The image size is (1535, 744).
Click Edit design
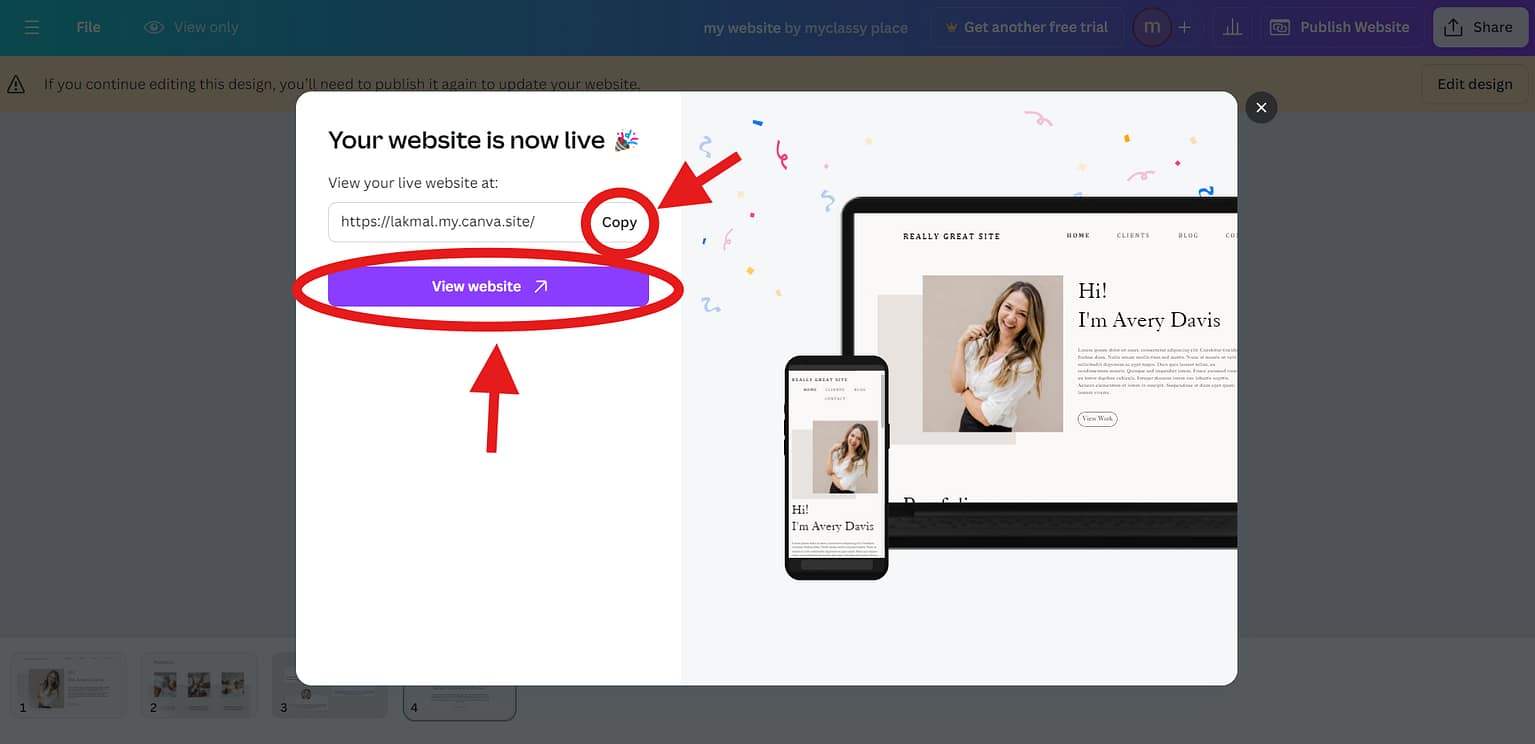(x=1474, y=84)
